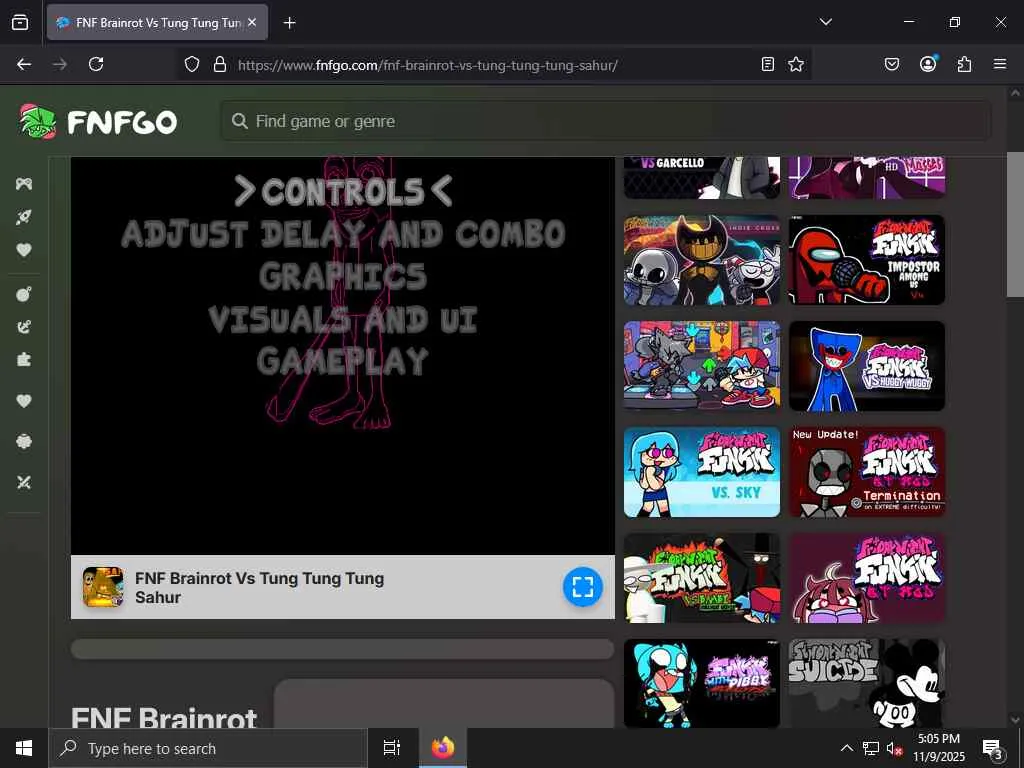1024x768 pixels.
Task: Select Adjust Delay and Combo option
Action: pyautogui.click(x=343, y=234)
